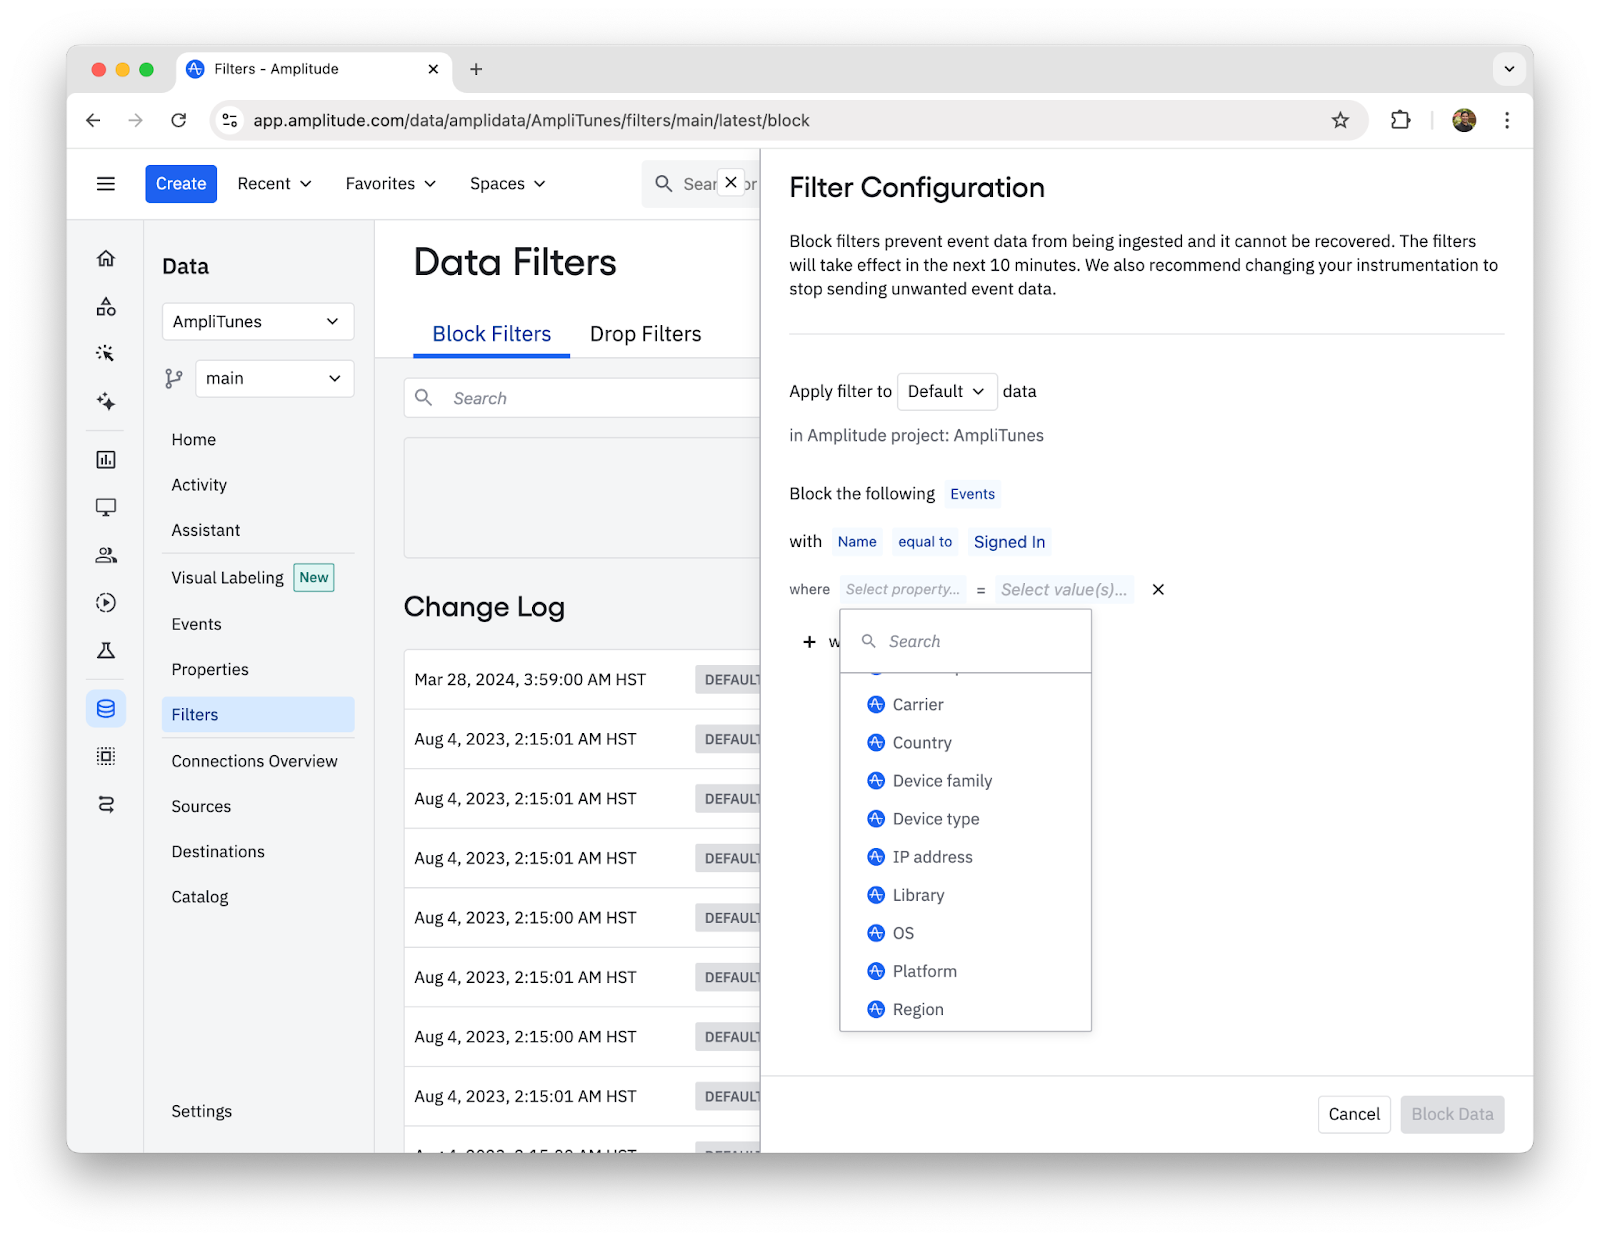Click the Events chip

point(973,494)
